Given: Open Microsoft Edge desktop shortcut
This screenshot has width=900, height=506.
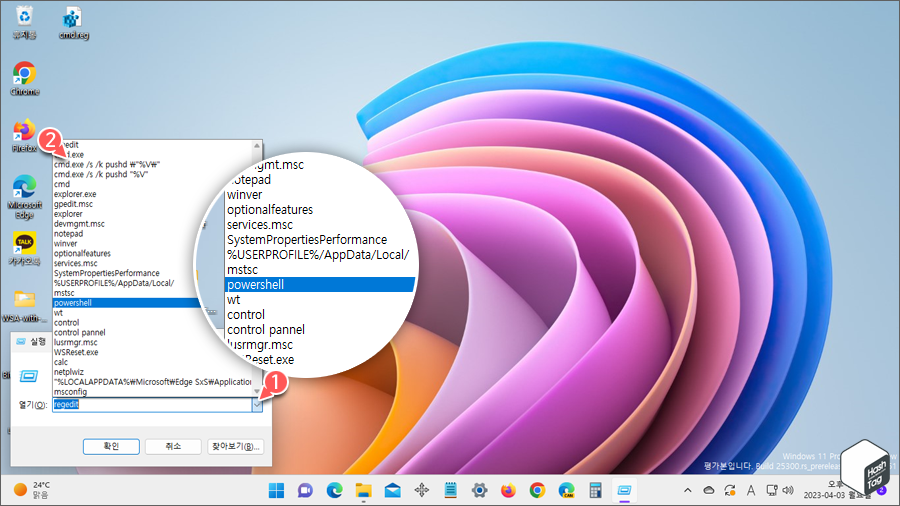Looking at the screenshot, I should (25, 197).
